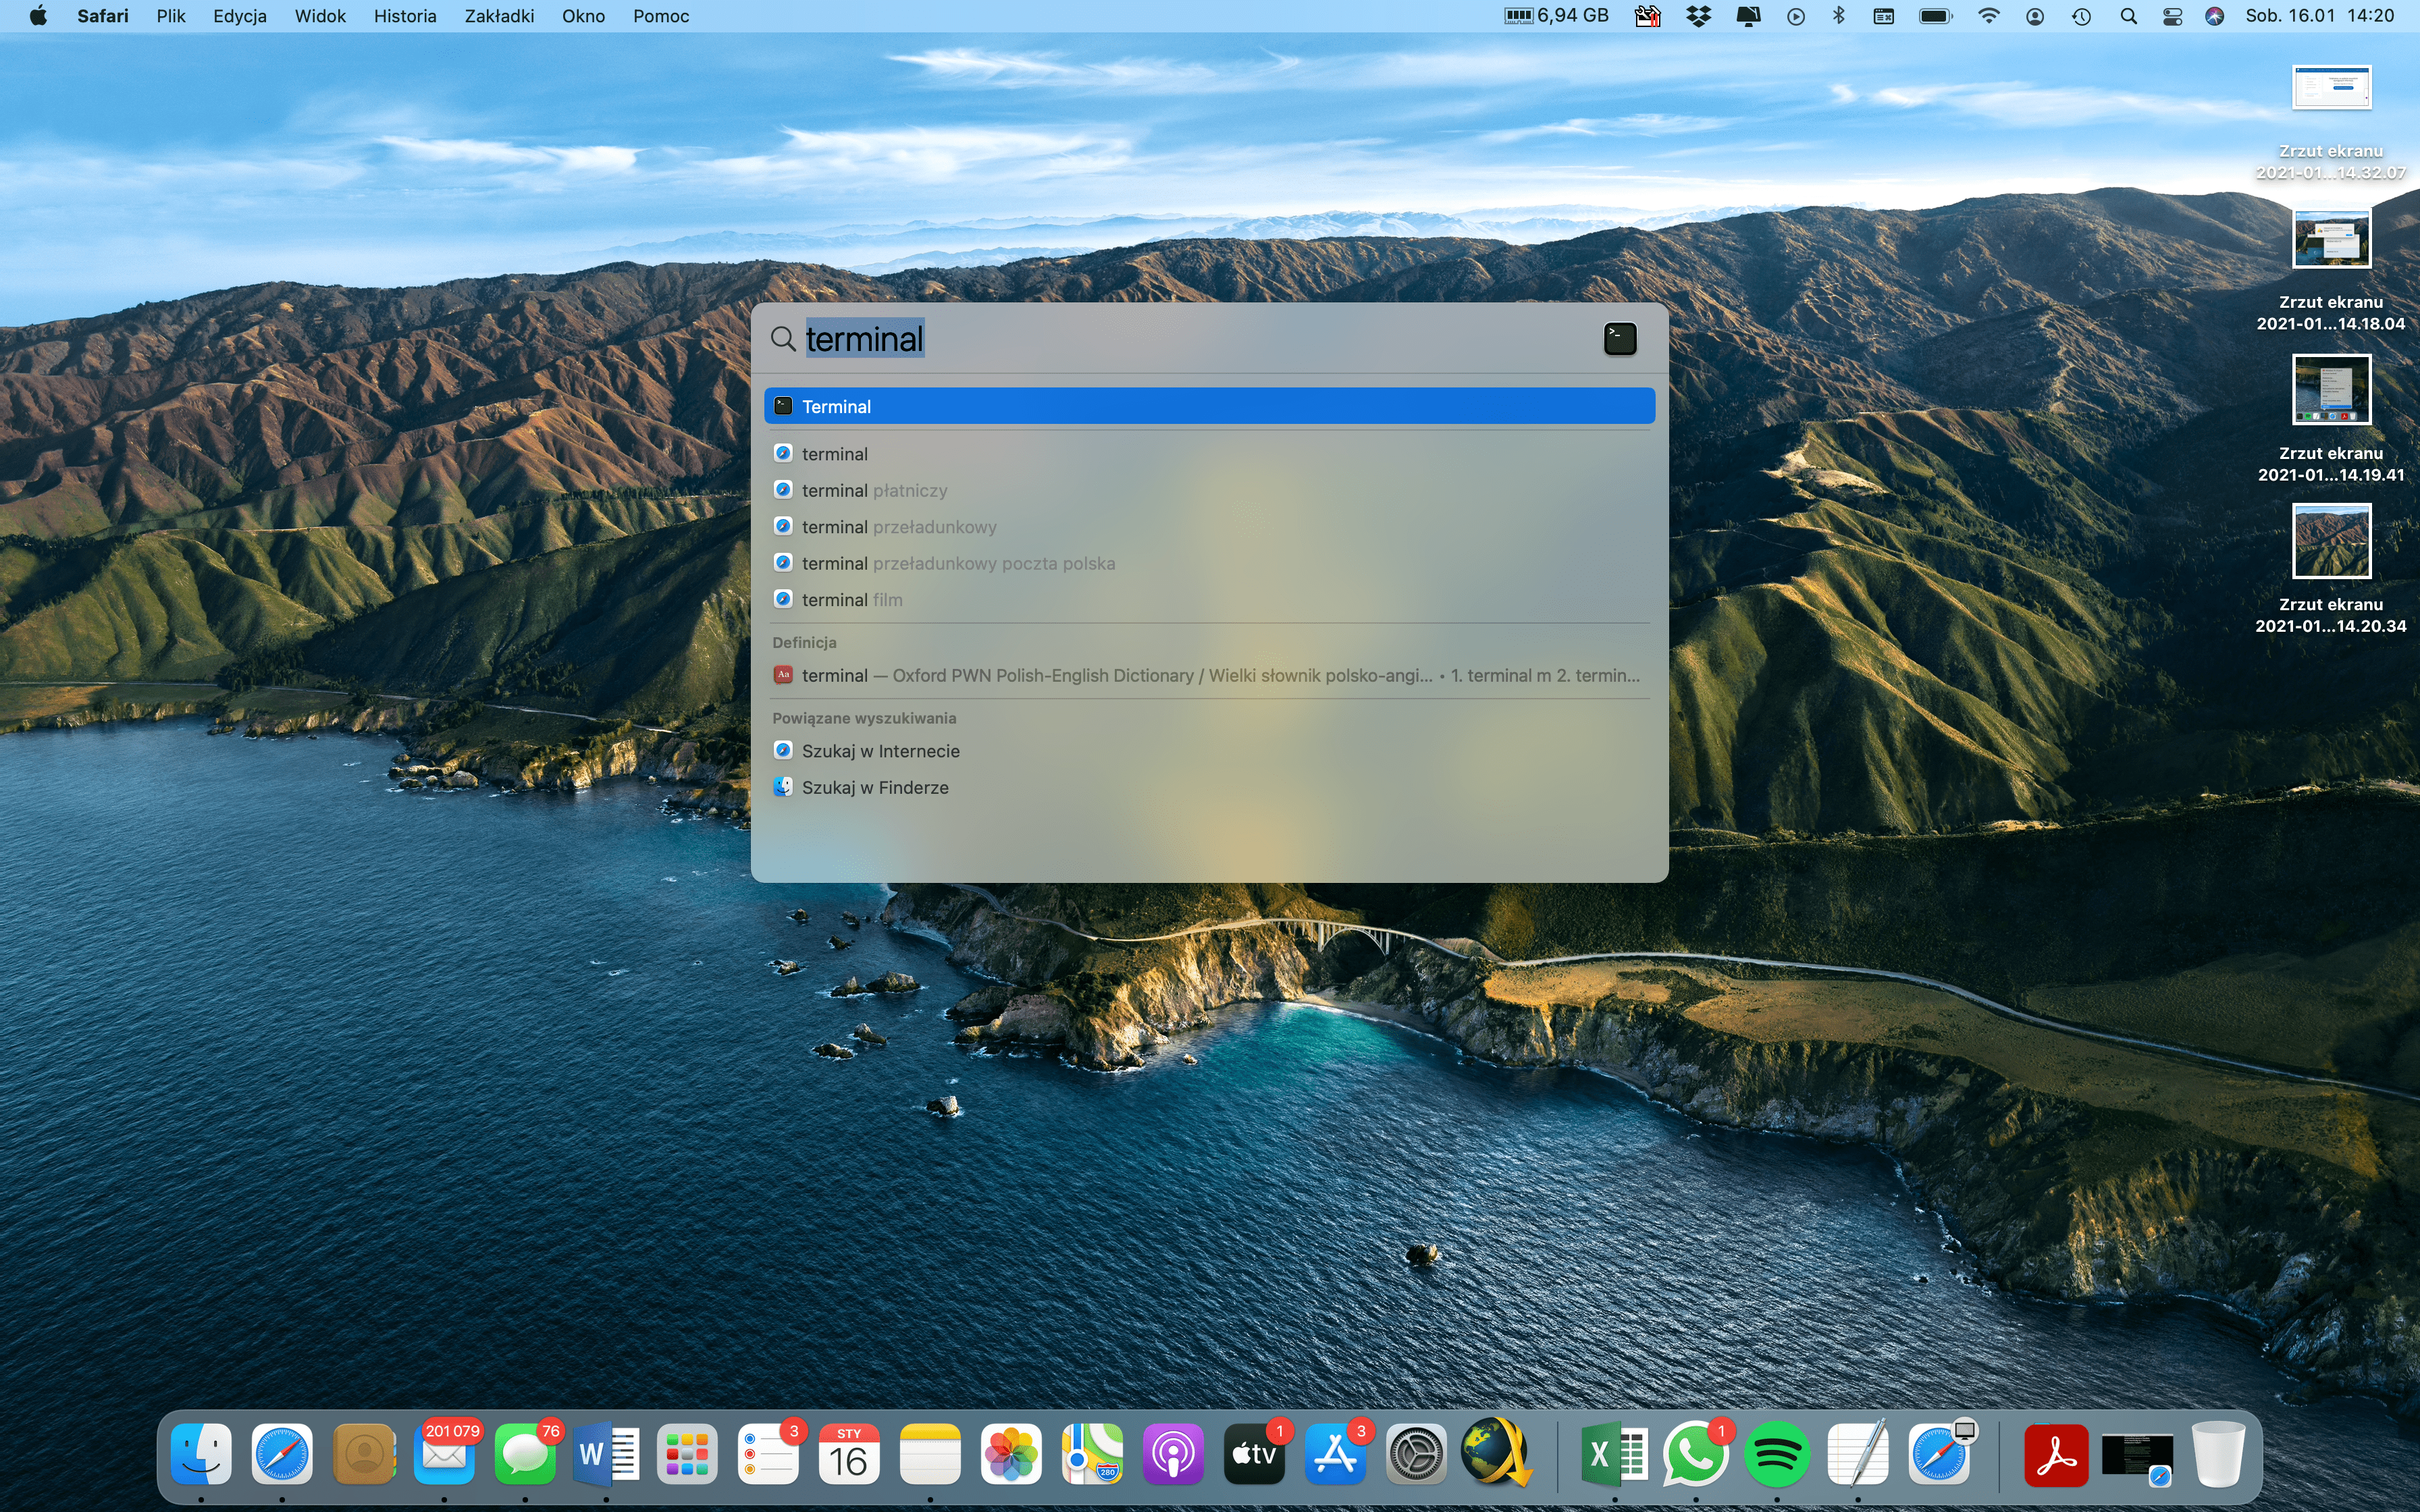The width and height of the screenshot is (2420, 1512).
Task: Click the Dropbox icon in menu bar
Action: click(x=1700, y=16)
